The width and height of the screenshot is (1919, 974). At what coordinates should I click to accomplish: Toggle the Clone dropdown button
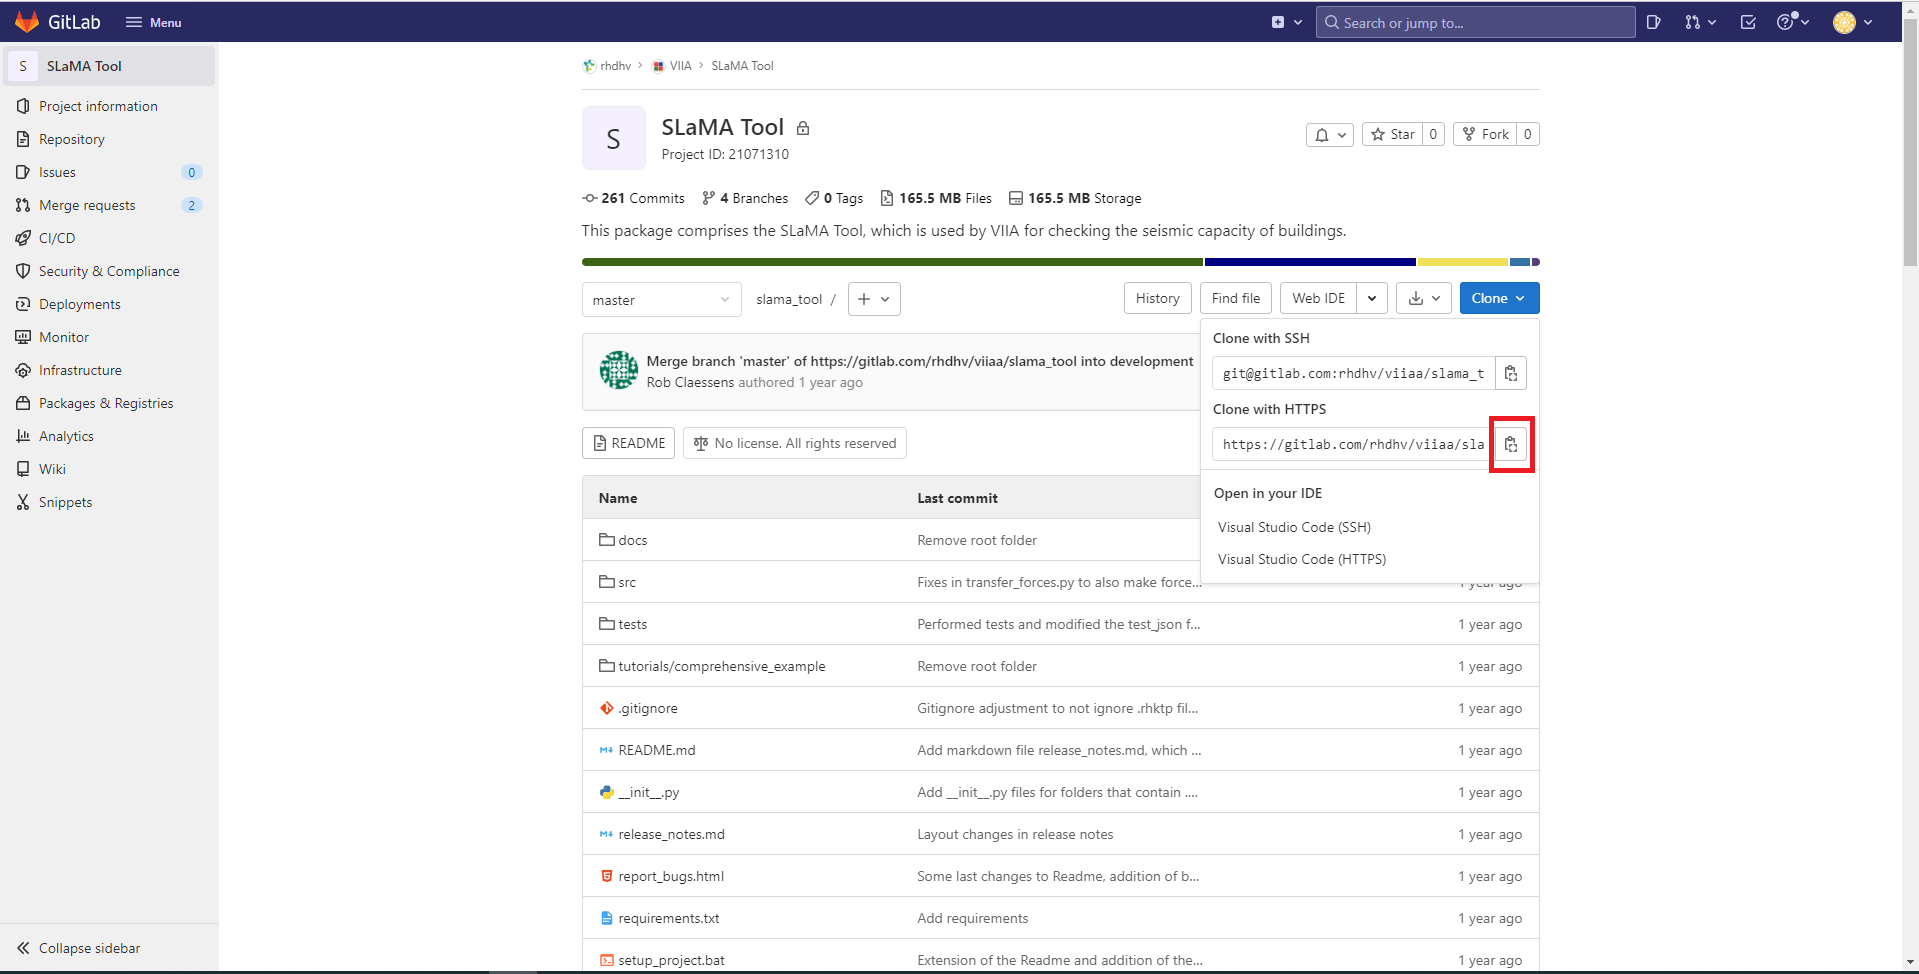(1499, 298)
